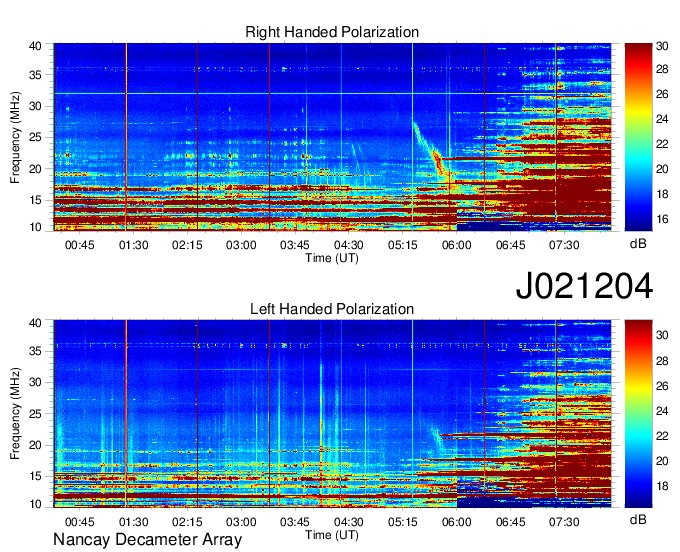Image resolution: width=680 pixels, height=552 pixels.
Task: Click the '04:30' tick on the upper time axis
Action: 349,245
